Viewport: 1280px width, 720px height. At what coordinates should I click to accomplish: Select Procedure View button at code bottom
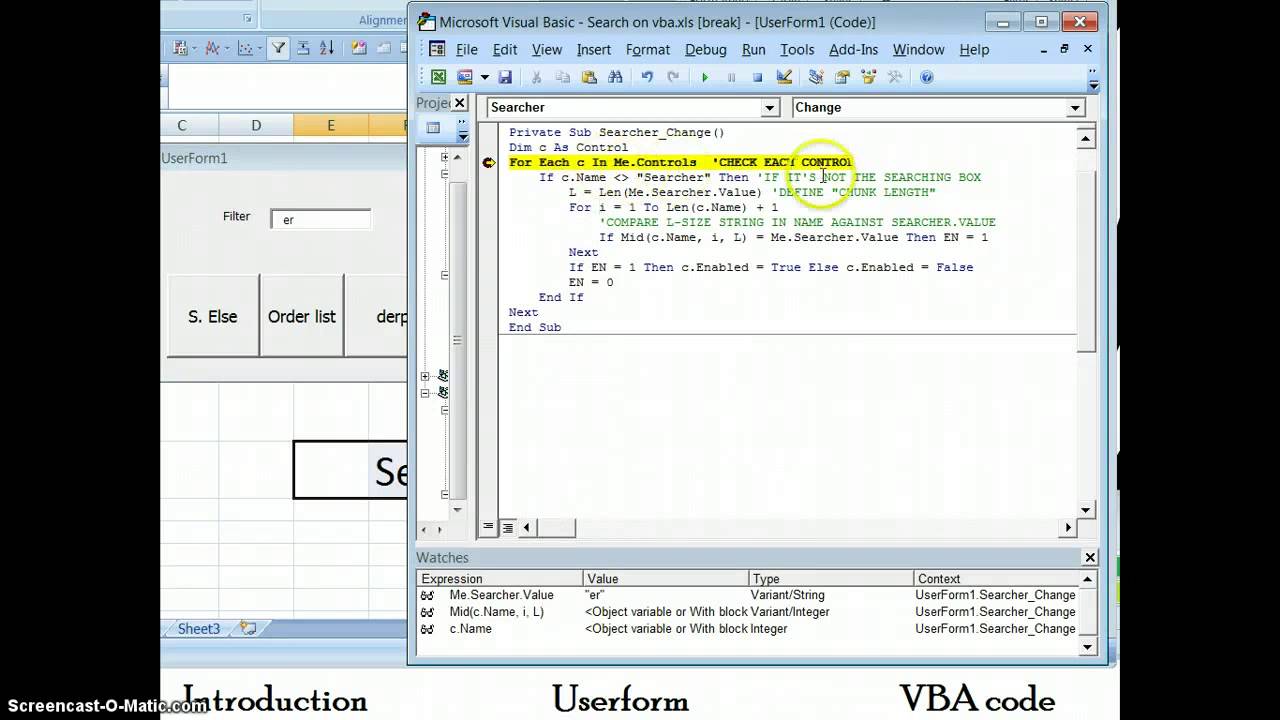click(488, 527)
